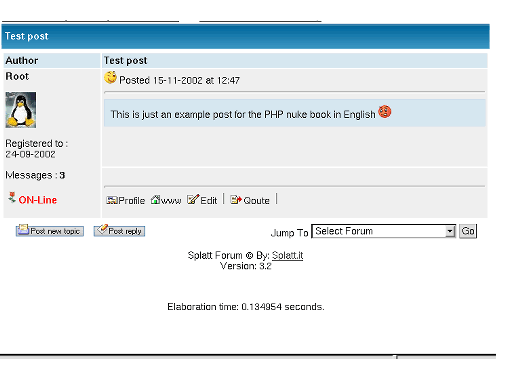The width and height of the screenshot is (514, 369).
Task: Click the Go button beside Jump To
Action: coord(468,231)
